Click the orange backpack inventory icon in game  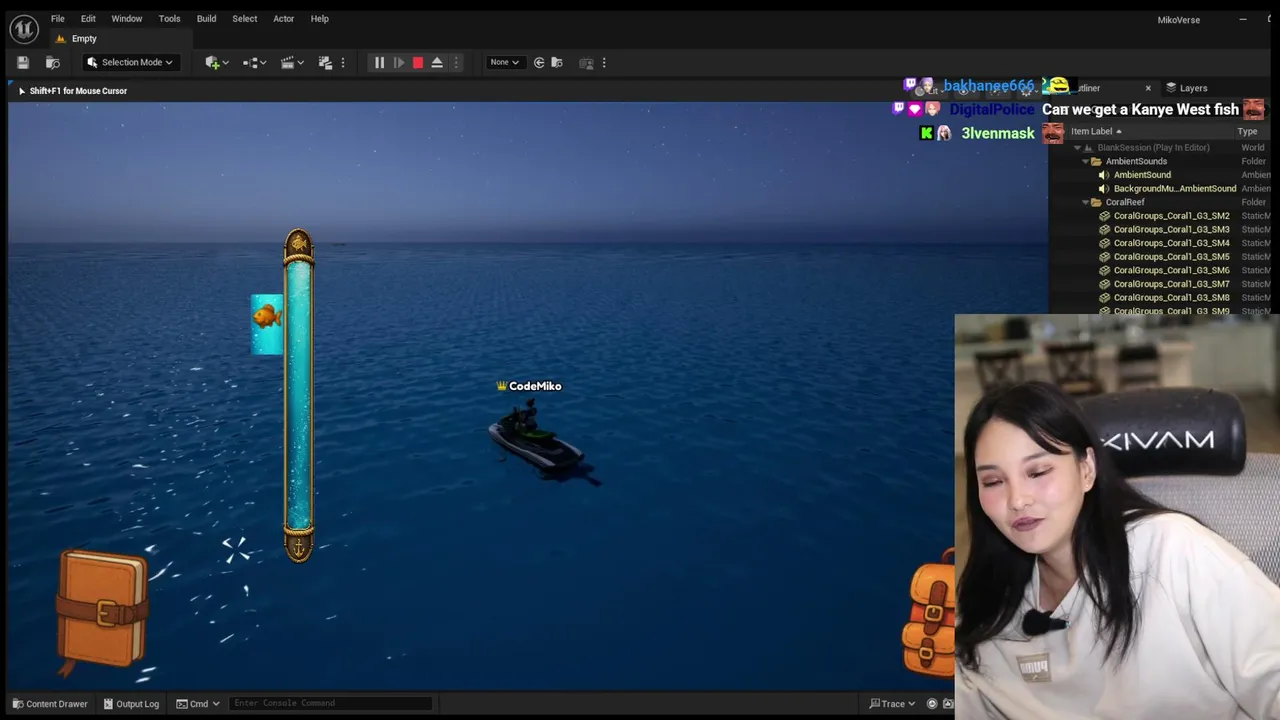[929, 615]
